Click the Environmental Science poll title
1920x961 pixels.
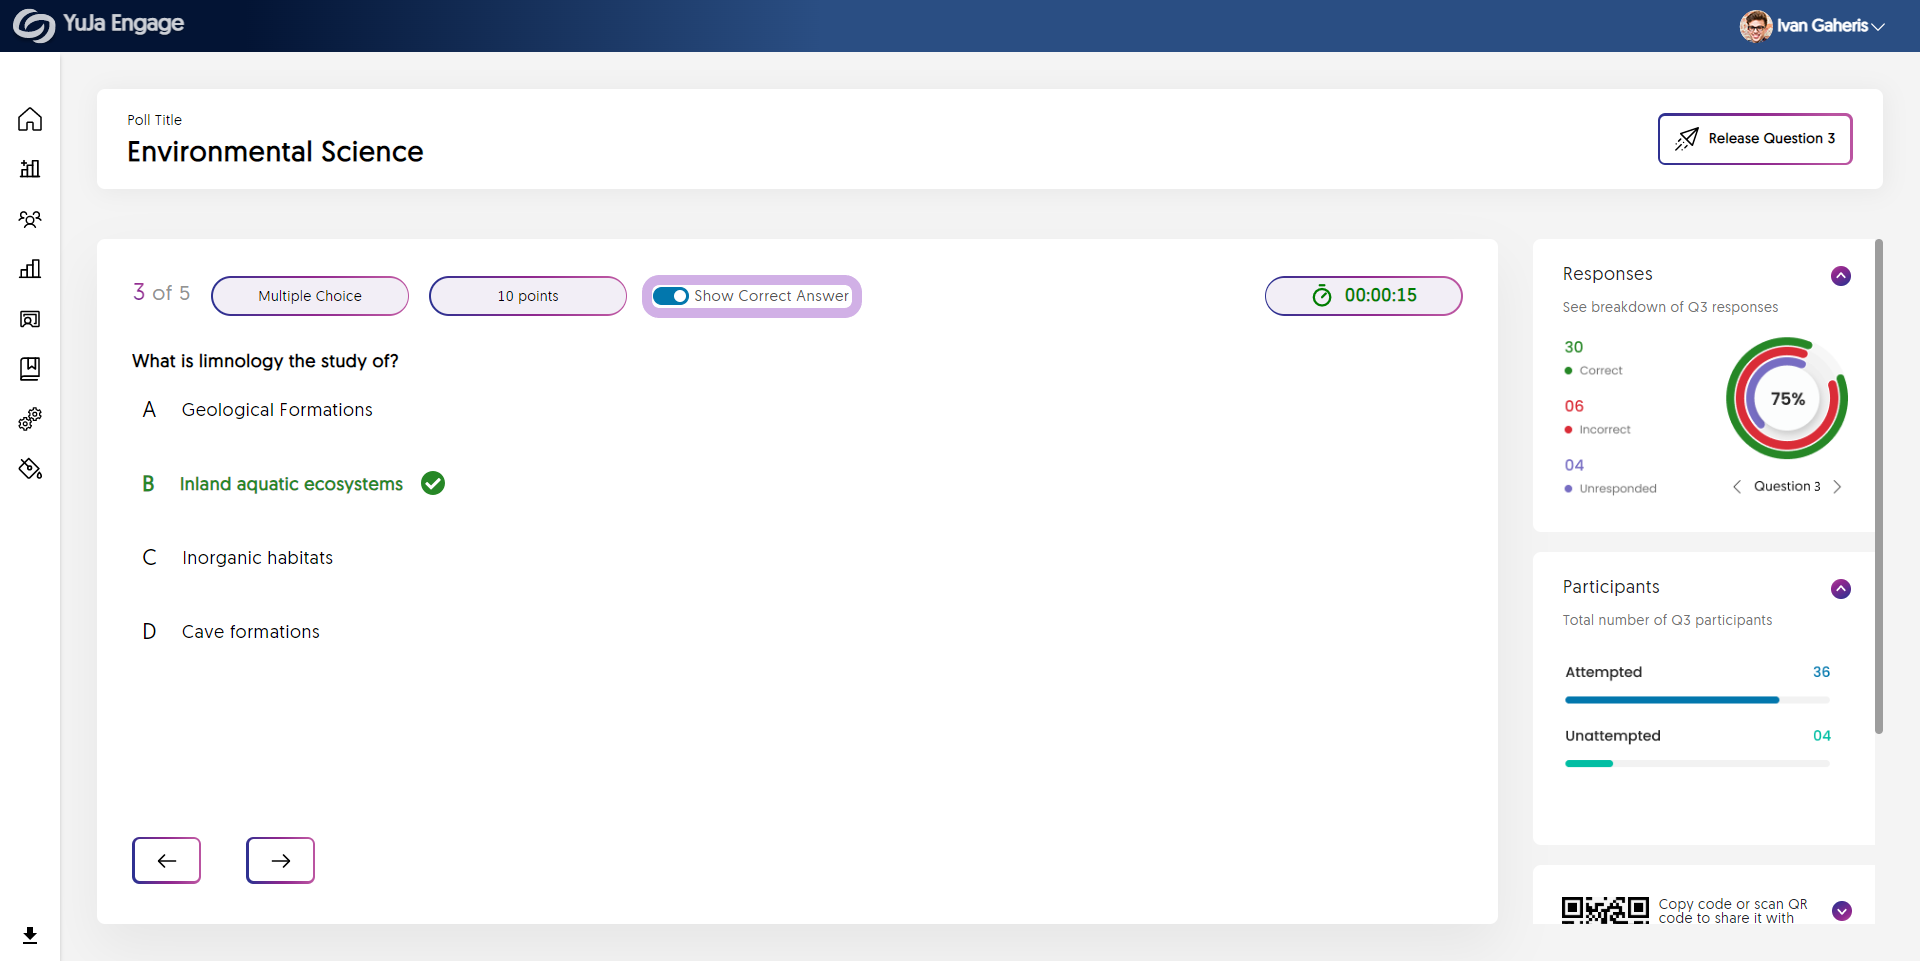coord(275,152)
